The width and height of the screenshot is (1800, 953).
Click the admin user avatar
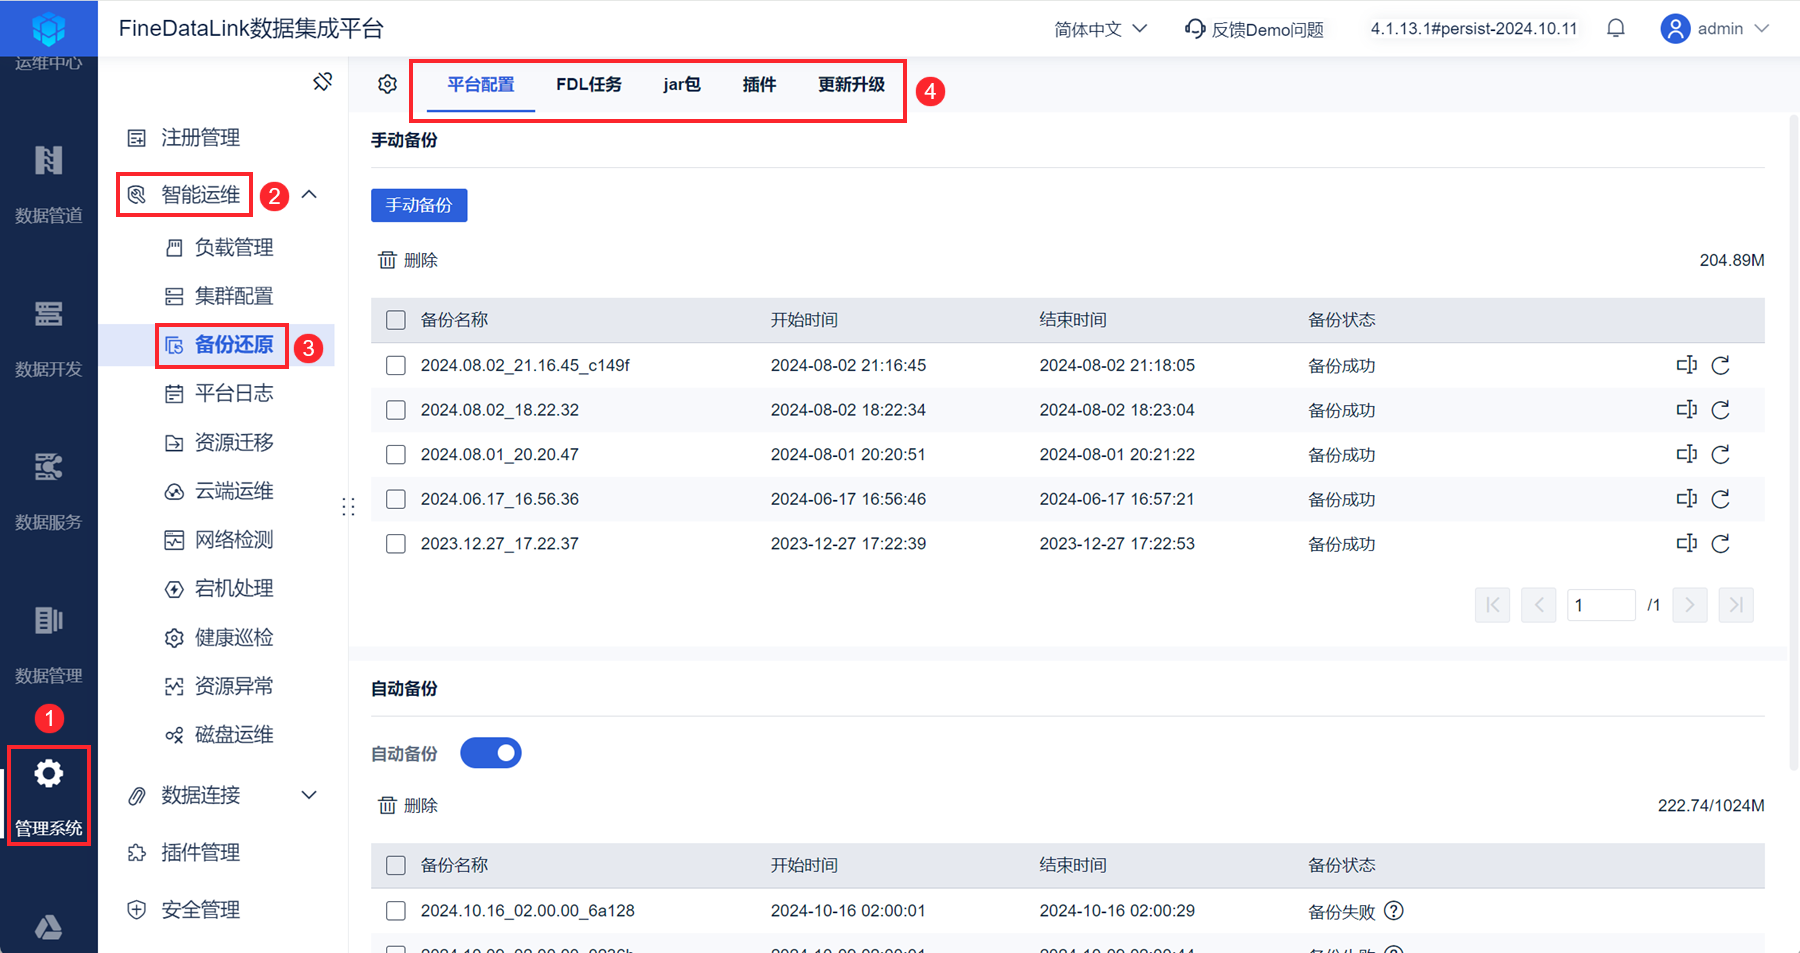[x=1675, y=29]
